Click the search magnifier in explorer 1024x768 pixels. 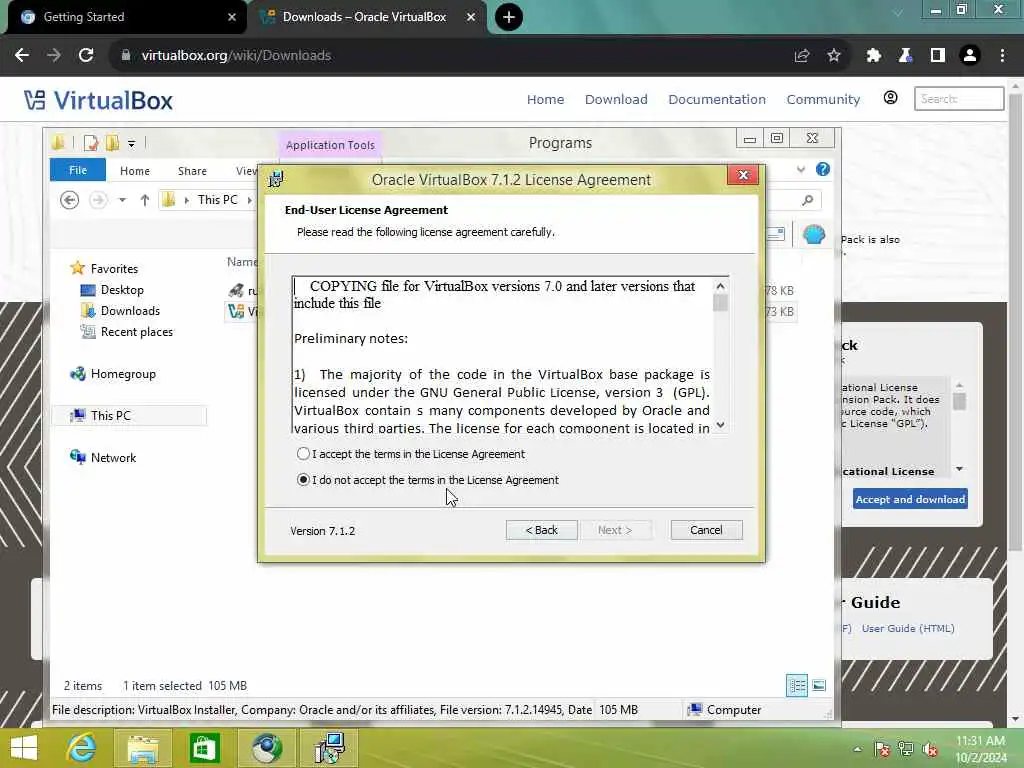click(x=808, y=200)
